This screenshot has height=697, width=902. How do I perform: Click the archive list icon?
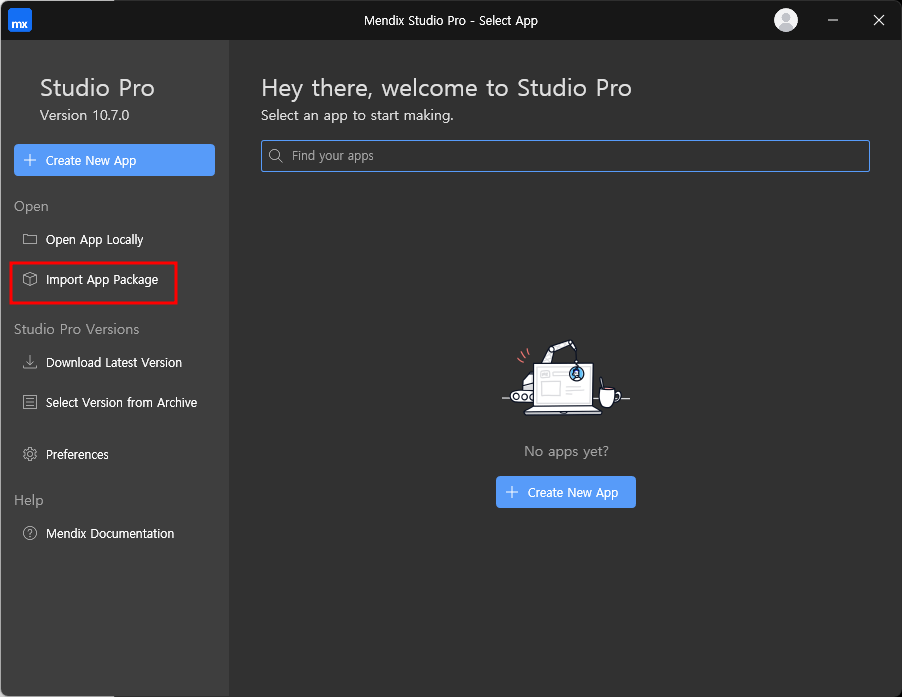pyautogui.click(x=30, y=403)
